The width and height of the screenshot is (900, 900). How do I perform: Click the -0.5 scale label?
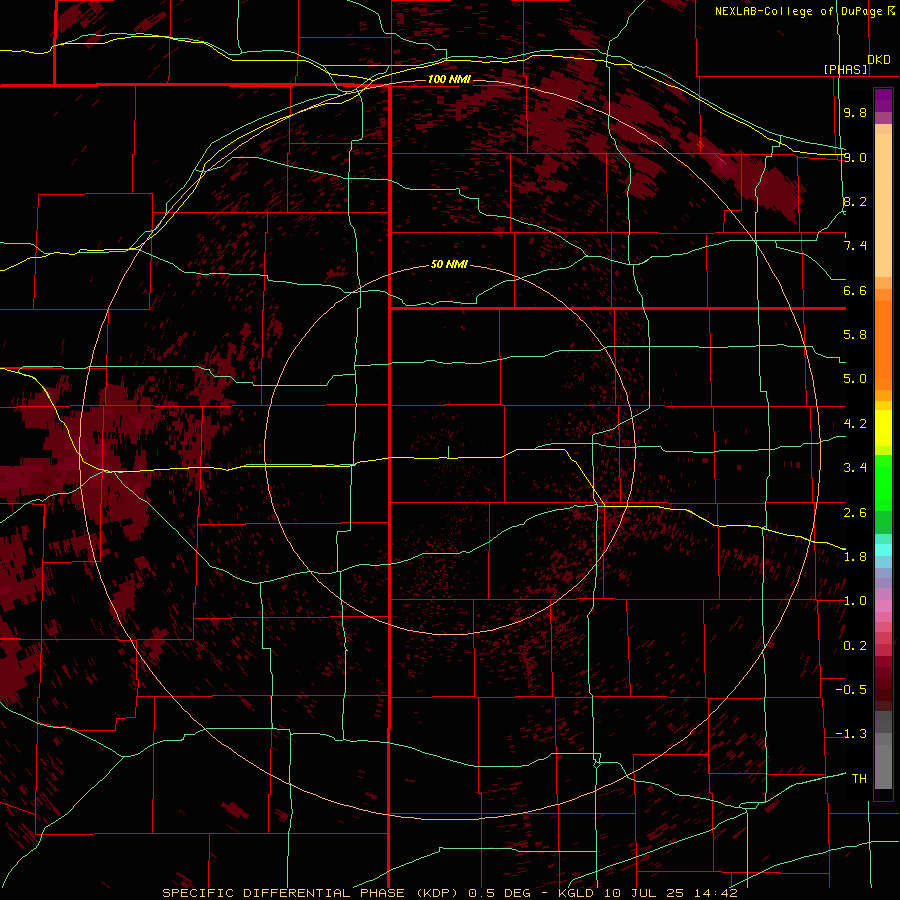(x=851, y=690)
